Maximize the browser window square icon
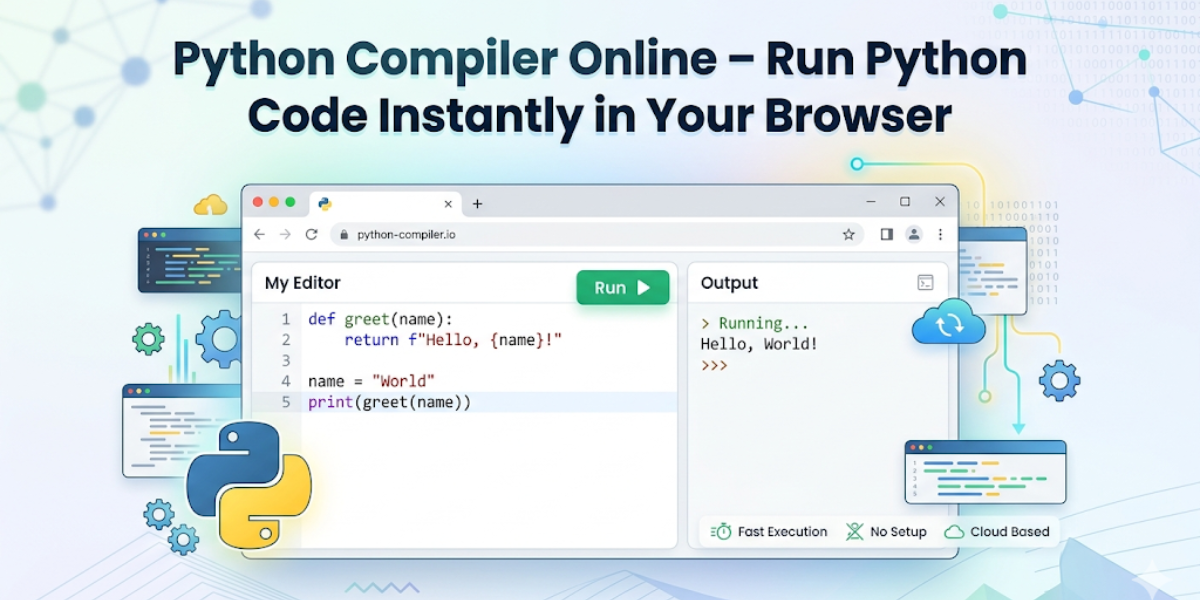Viewport: 1200px width, 600px height. pos(905,202)
